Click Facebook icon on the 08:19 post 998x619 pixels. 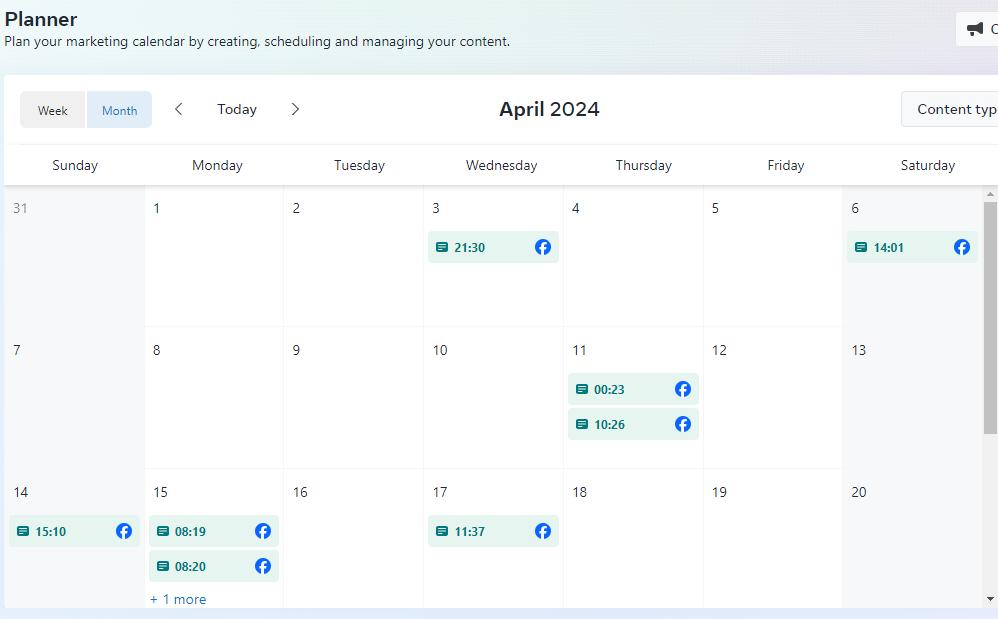[x=263, y=531]
